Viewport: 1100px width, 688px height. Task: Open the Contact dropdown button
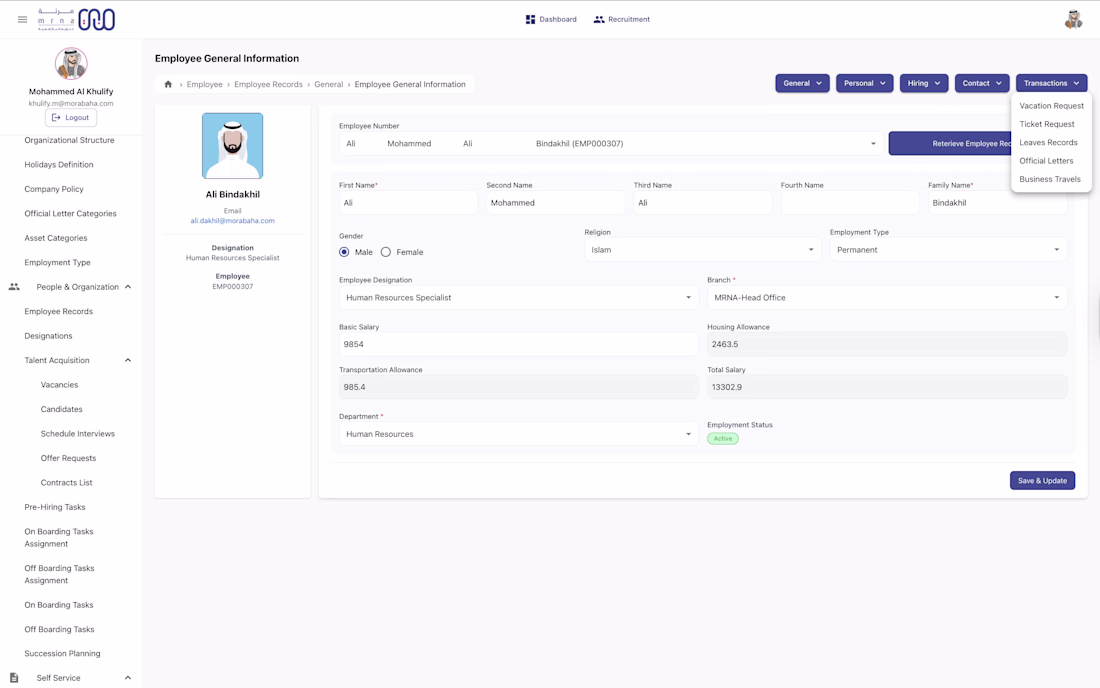[981, 83]
